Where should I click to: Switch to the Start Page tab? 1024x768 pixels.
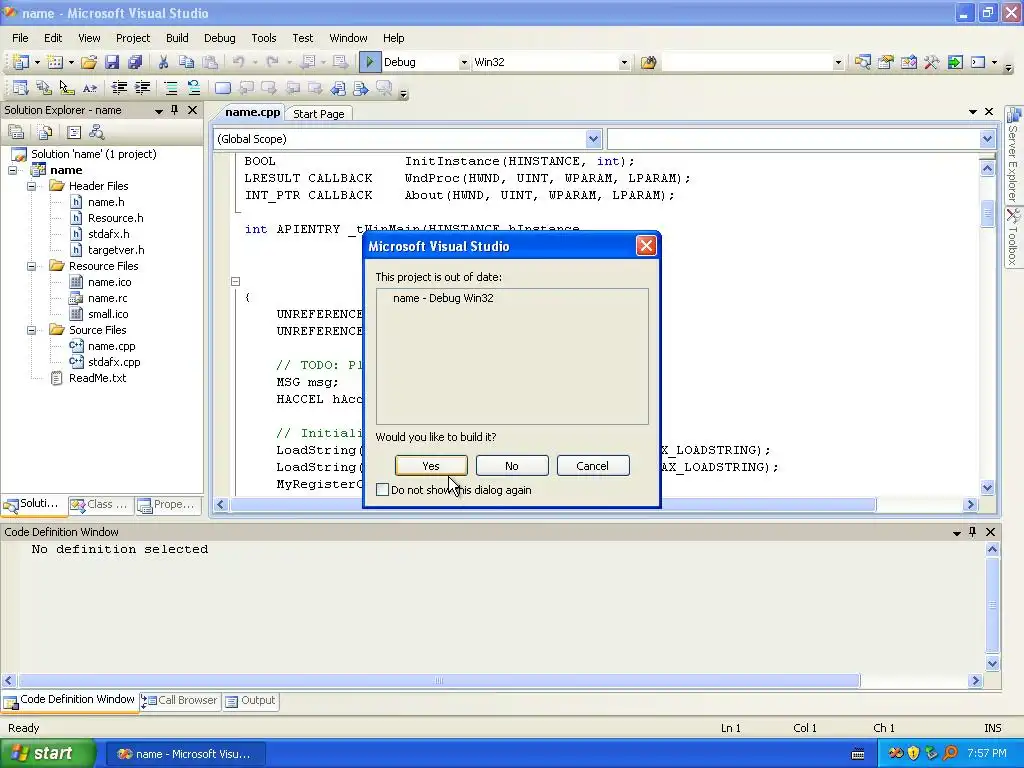tap(319, 114)
